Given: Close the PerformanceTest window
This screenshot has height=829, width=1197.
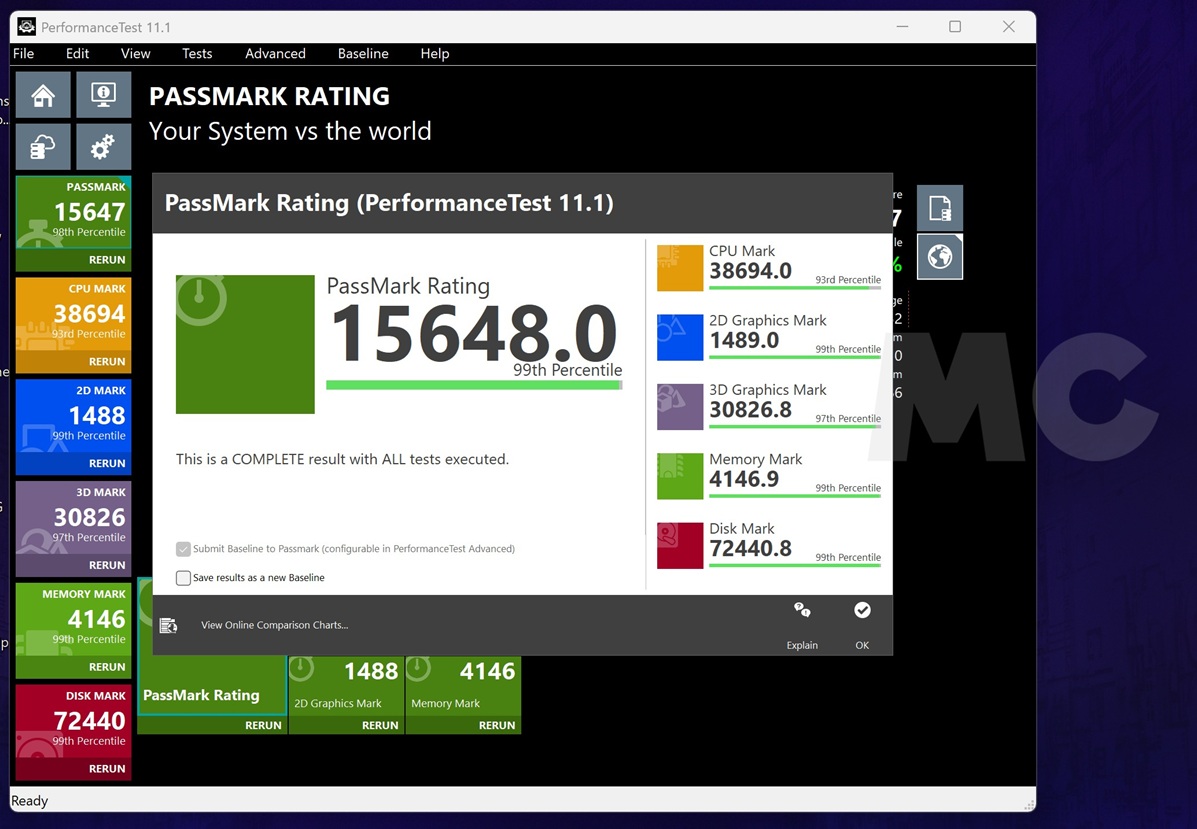Looking at the screenshot, I should pyautogui.click(x=1008, y=27).
